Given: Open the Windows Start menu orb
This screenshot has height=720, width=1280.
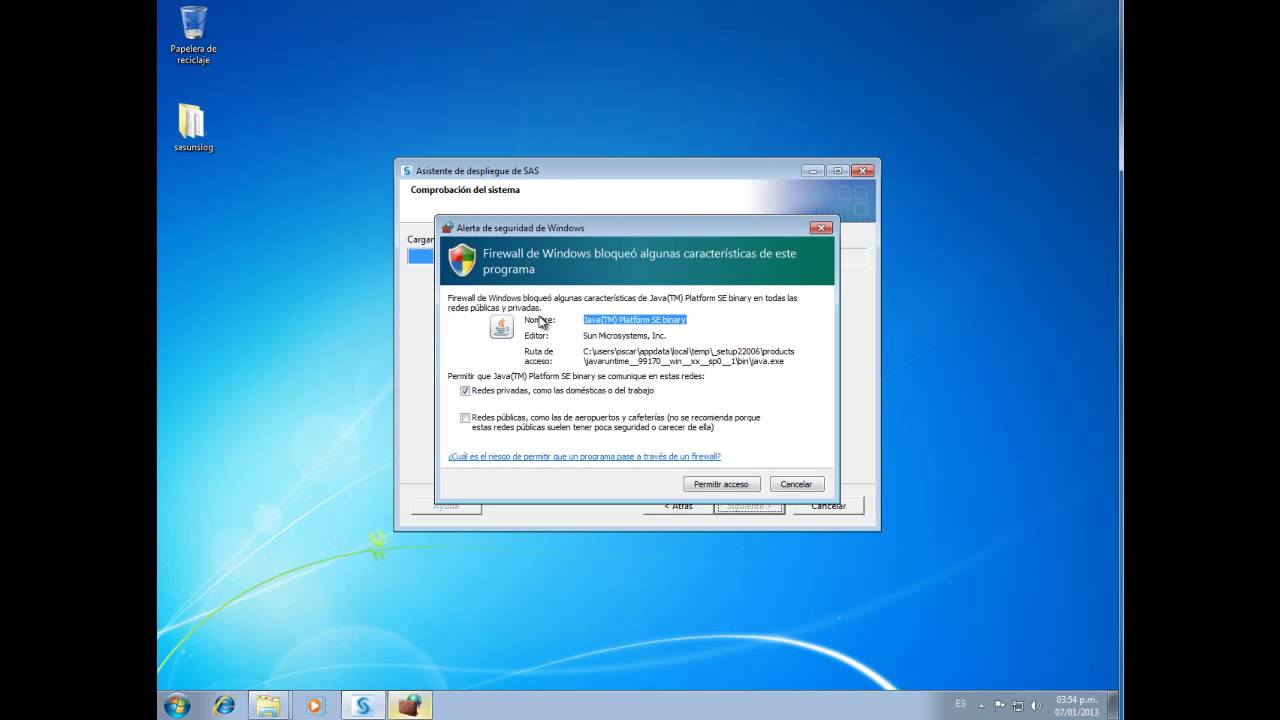Looking at the screenshot, I should (177, 705).
